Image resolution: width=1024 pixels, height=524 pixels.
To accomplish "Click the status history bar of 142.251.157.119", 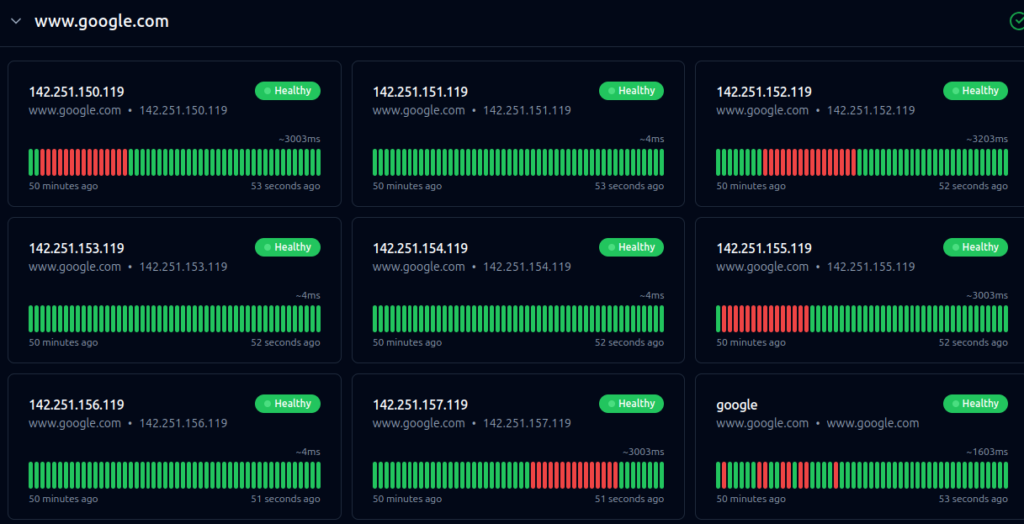I will (x=519, y=475).
